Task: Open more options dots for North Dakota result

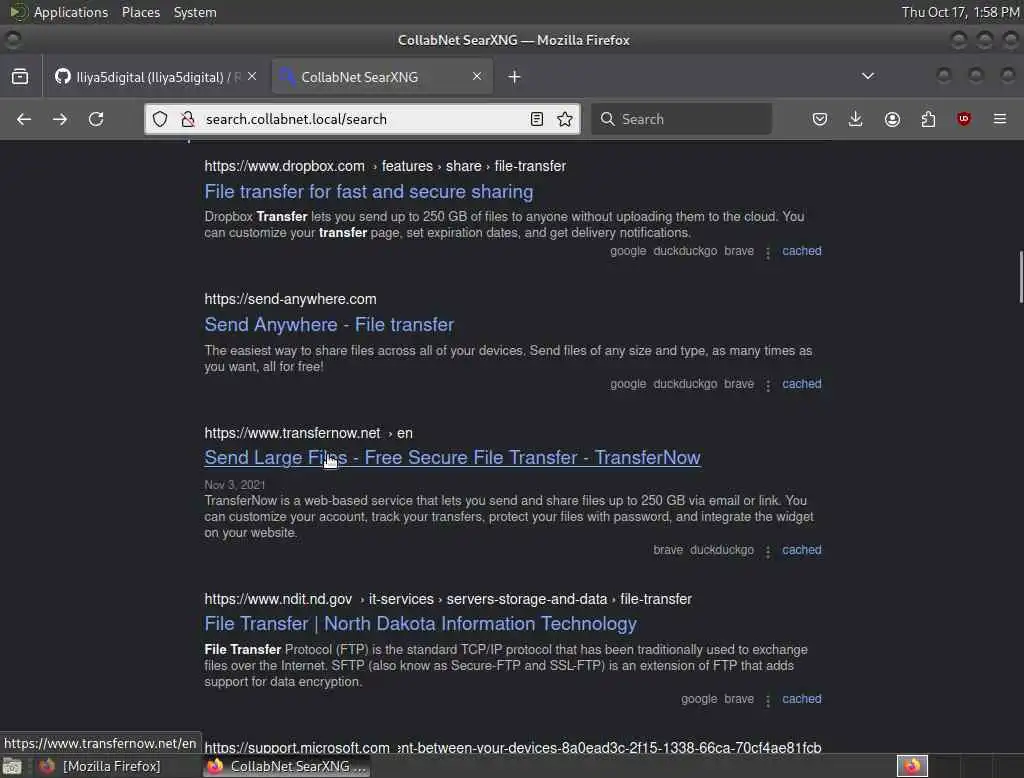Action: tap(768, 700)
